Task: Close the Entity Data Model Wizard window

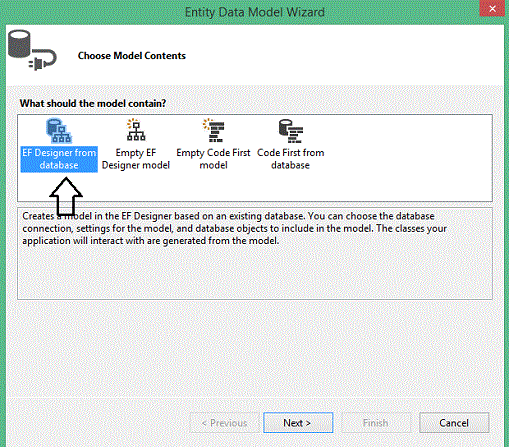Action: pyautogui.click(x=492, y=8)
